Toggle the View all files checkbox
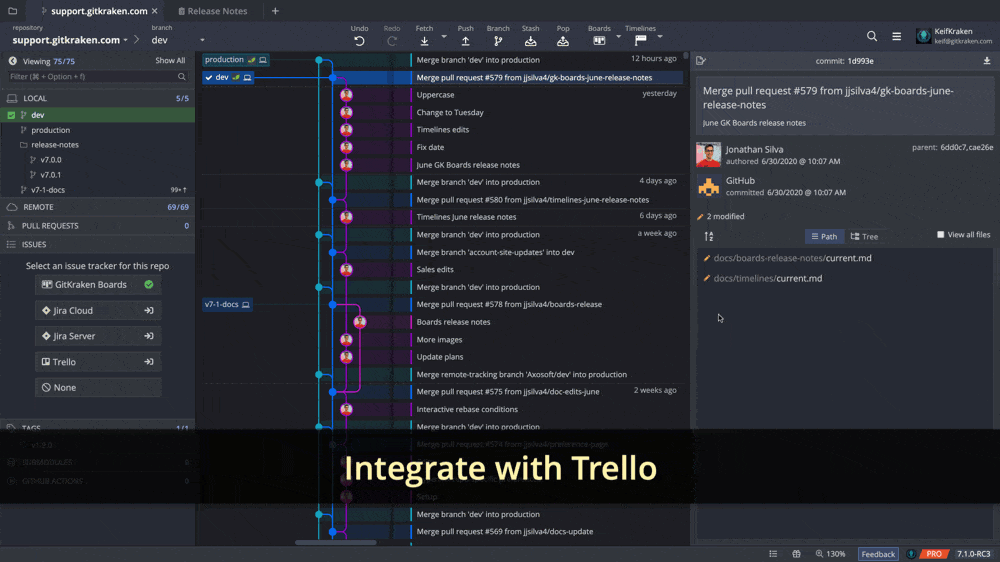 940,235
